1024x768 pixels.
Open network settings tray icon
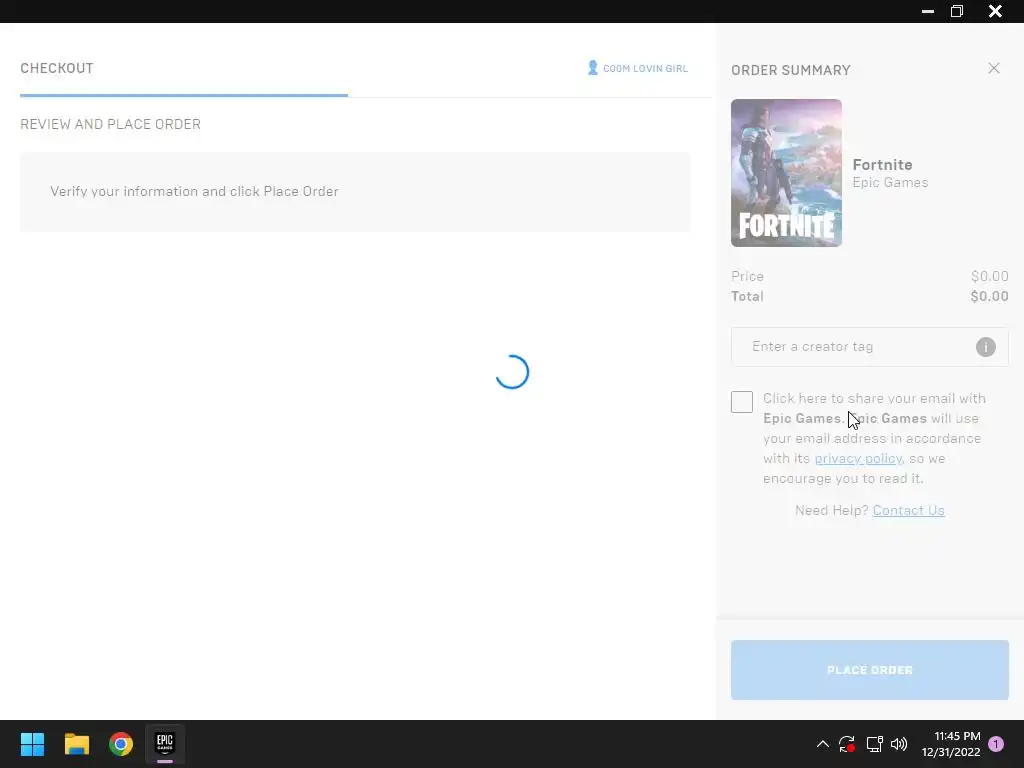click(874, 744)
